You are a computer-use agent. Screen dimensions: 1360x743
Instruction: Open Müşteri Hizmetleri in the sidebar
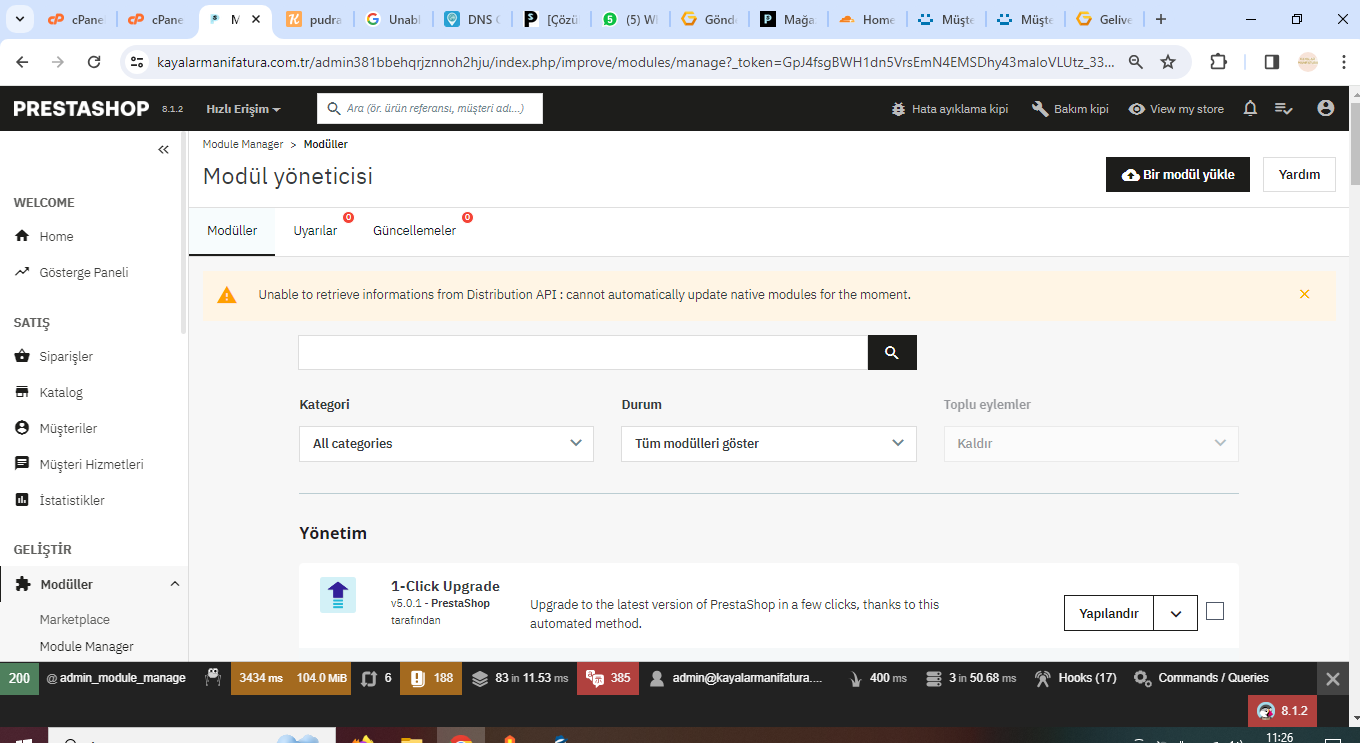point(91,465)
